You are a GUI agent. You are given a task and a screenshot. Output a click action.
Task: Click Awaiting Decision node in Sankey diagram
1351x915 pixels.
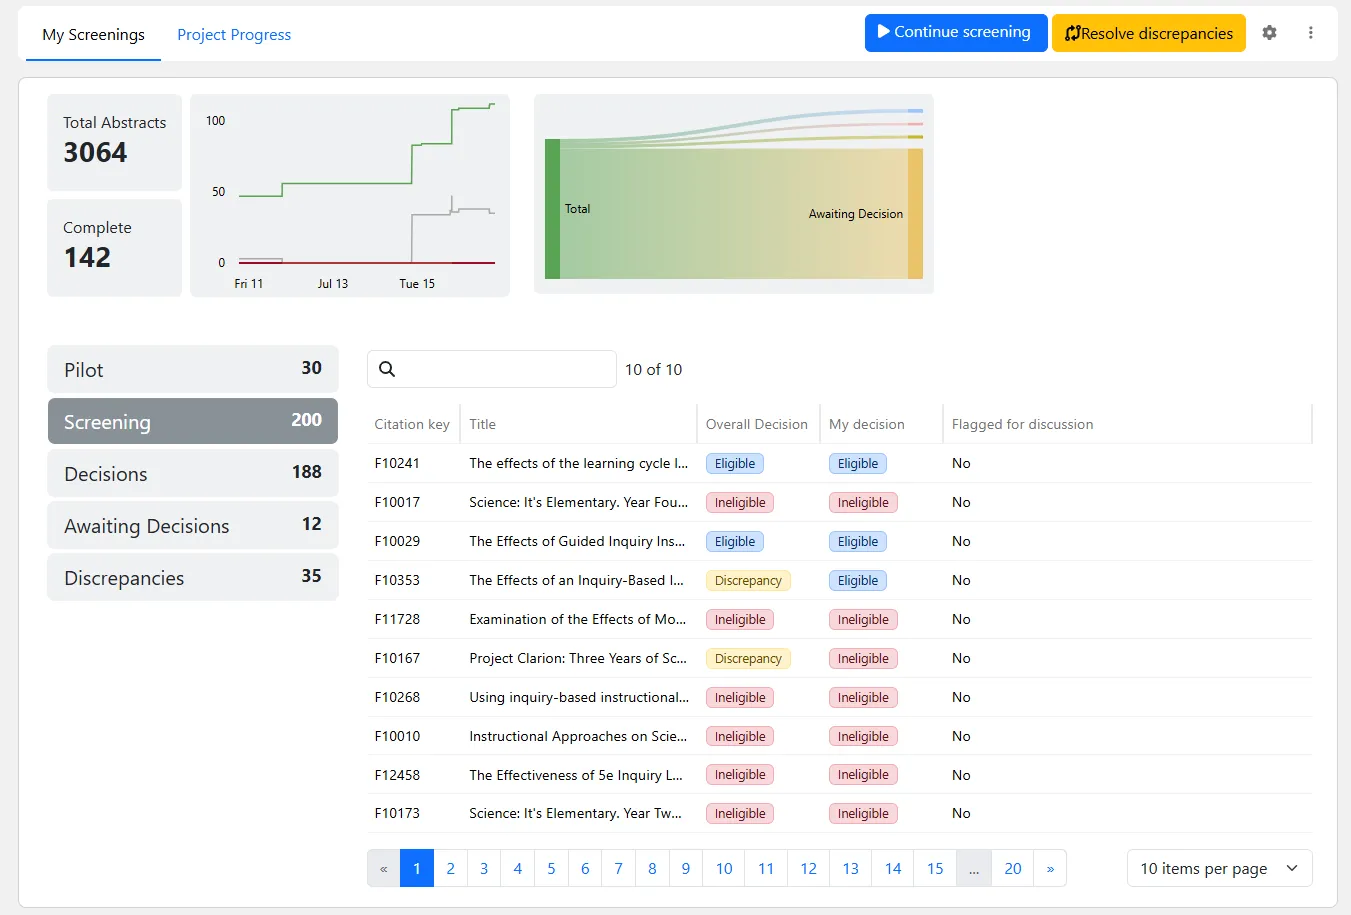coord(915,214)
